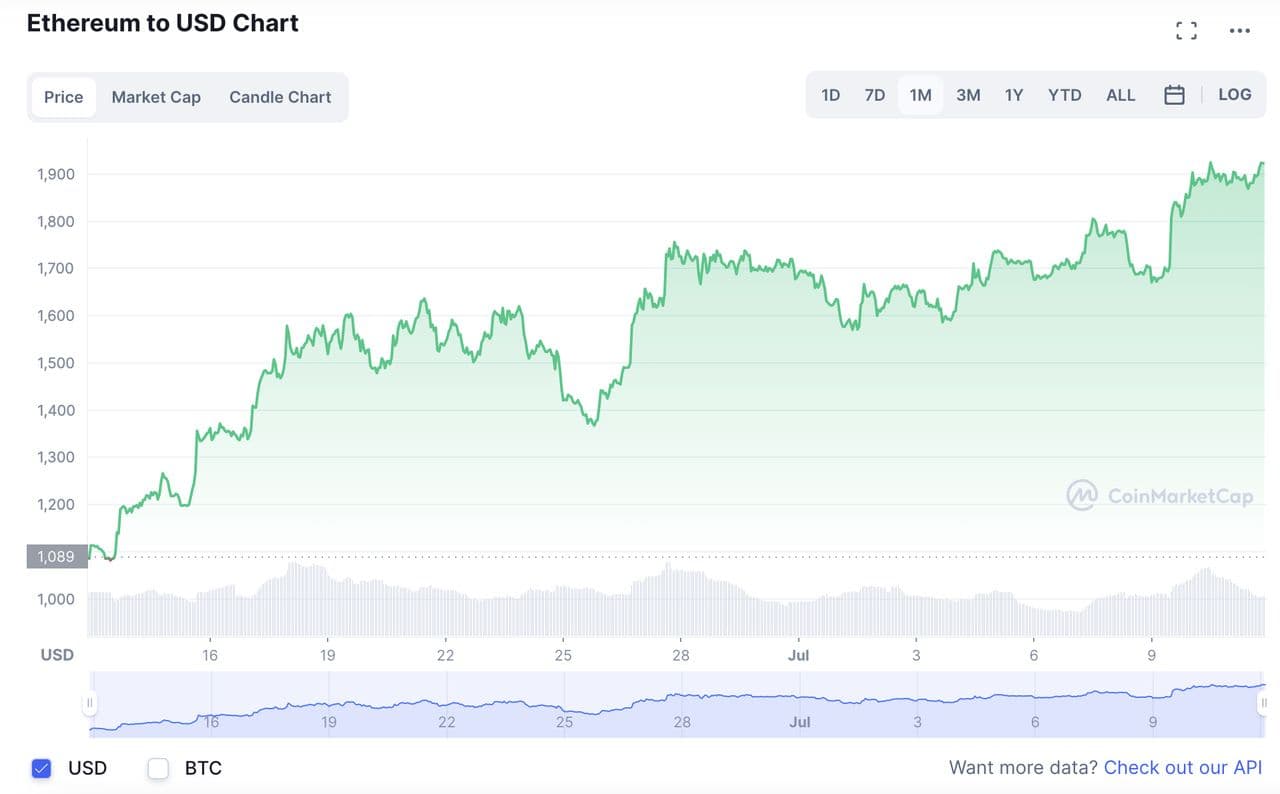Show year-to-date YTD range
The width and height of the screenshot is (1280, 794).
[x=1064, y=95]
